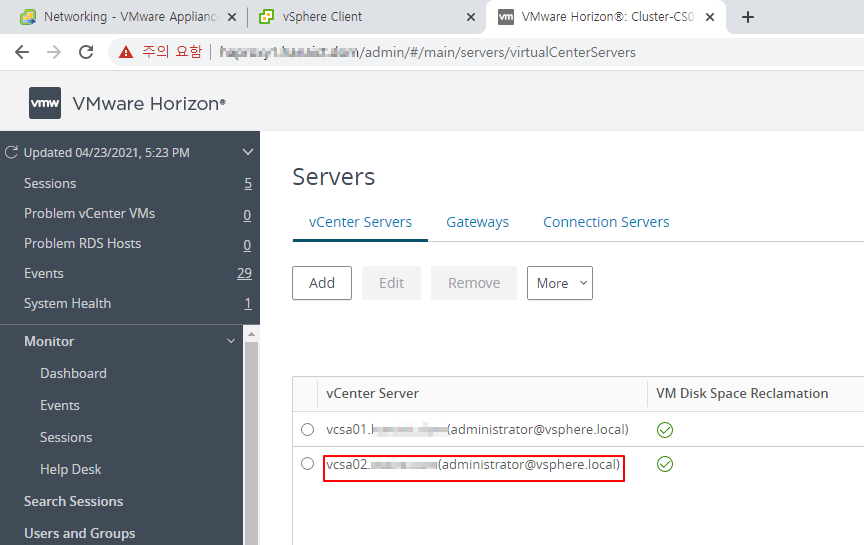864x545 pixels.
Task: Select the vcsa01 vCenter server radio button
Action: [307, 429]
